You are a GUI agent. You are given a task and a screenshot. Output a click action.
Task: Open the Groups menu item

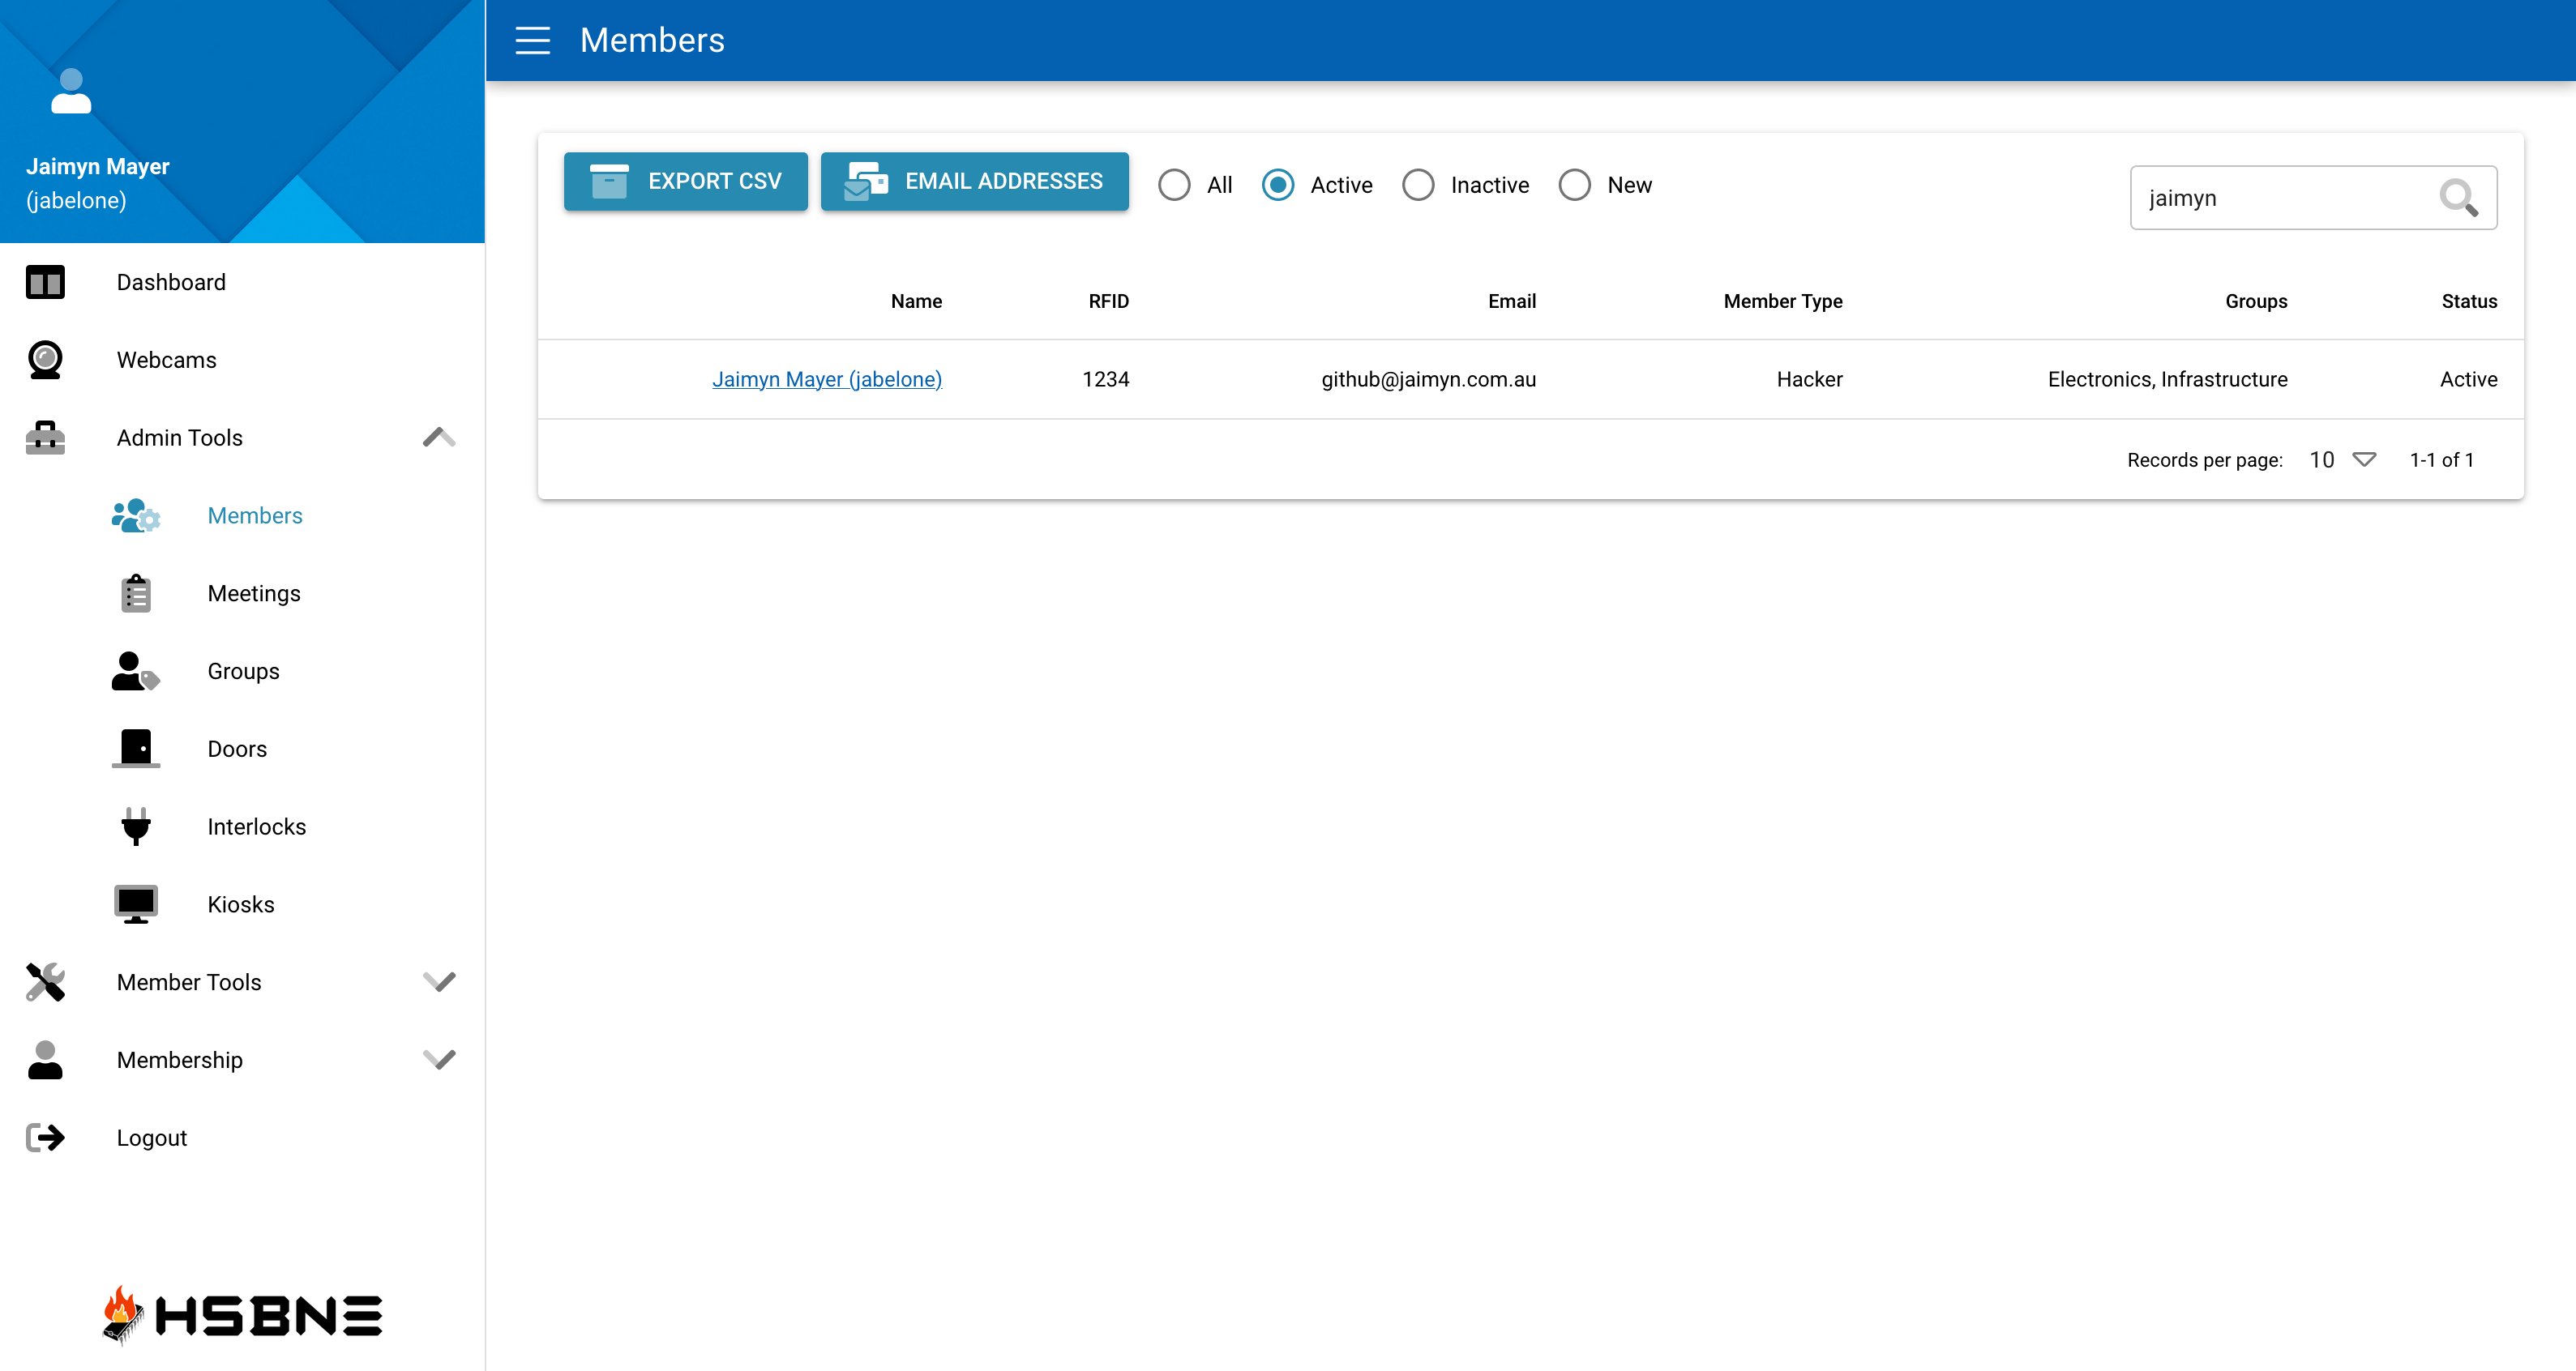243,671
